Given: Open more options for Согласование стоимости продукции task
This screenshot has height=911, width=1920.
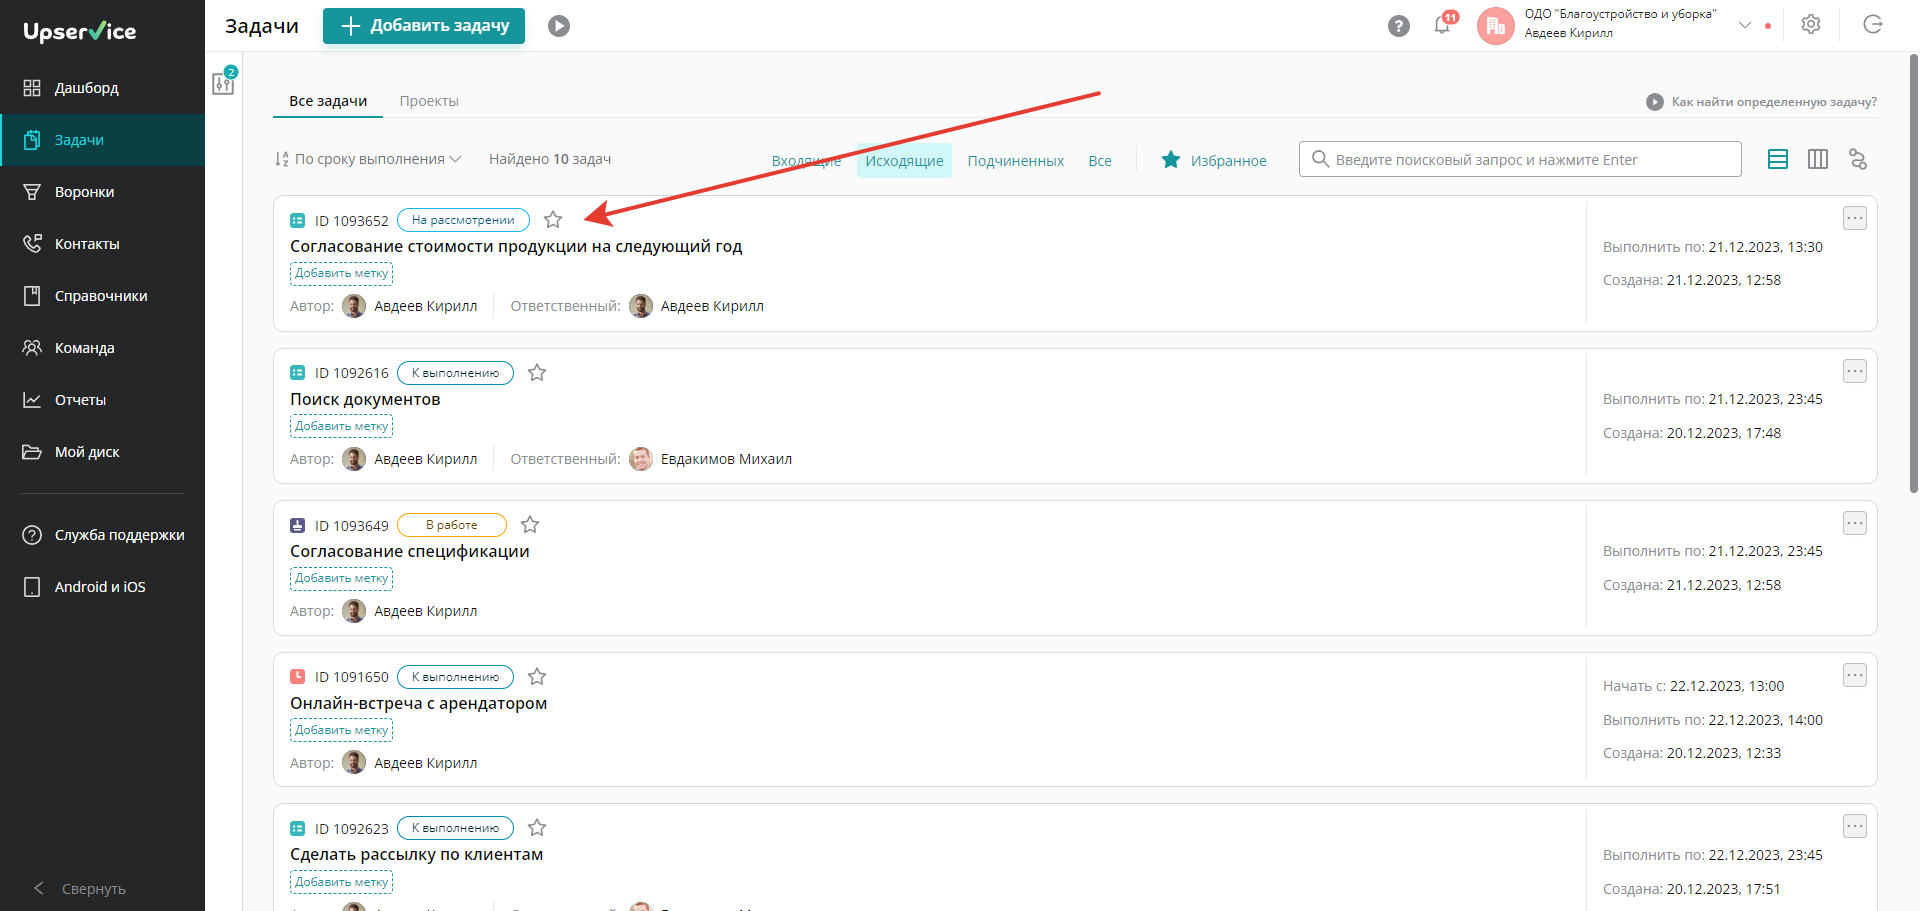Looking at the screenshot, I should pos(1855,218).
